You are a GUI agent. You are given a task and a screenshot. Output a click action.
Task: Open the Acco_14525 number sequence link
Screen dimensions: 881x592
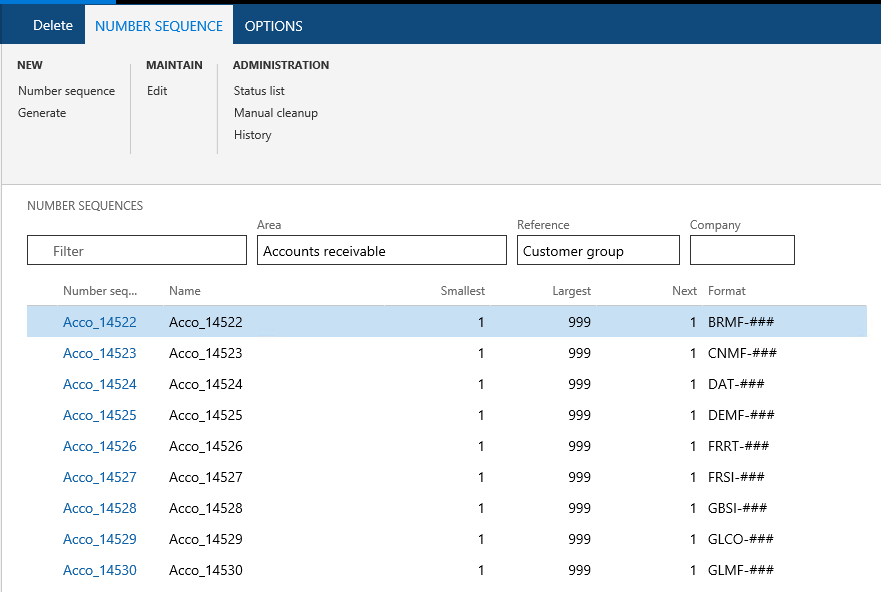coord(100,415)
